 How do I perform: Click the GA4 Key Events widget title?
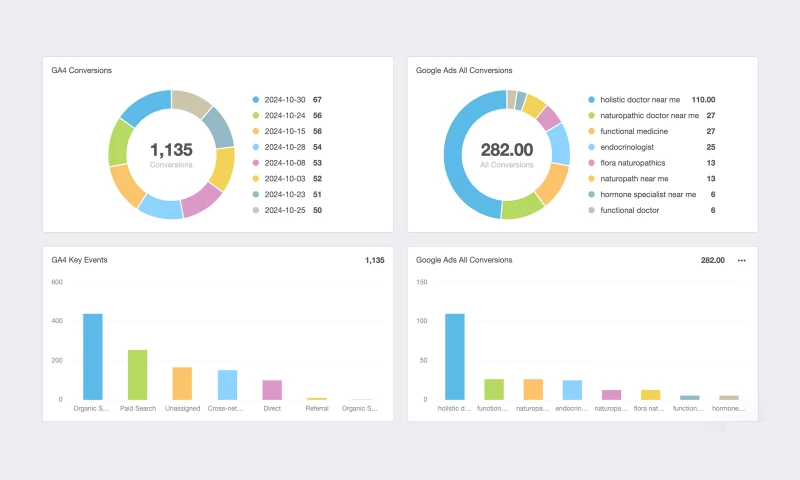pyautogui.click(x=80, y=260)
